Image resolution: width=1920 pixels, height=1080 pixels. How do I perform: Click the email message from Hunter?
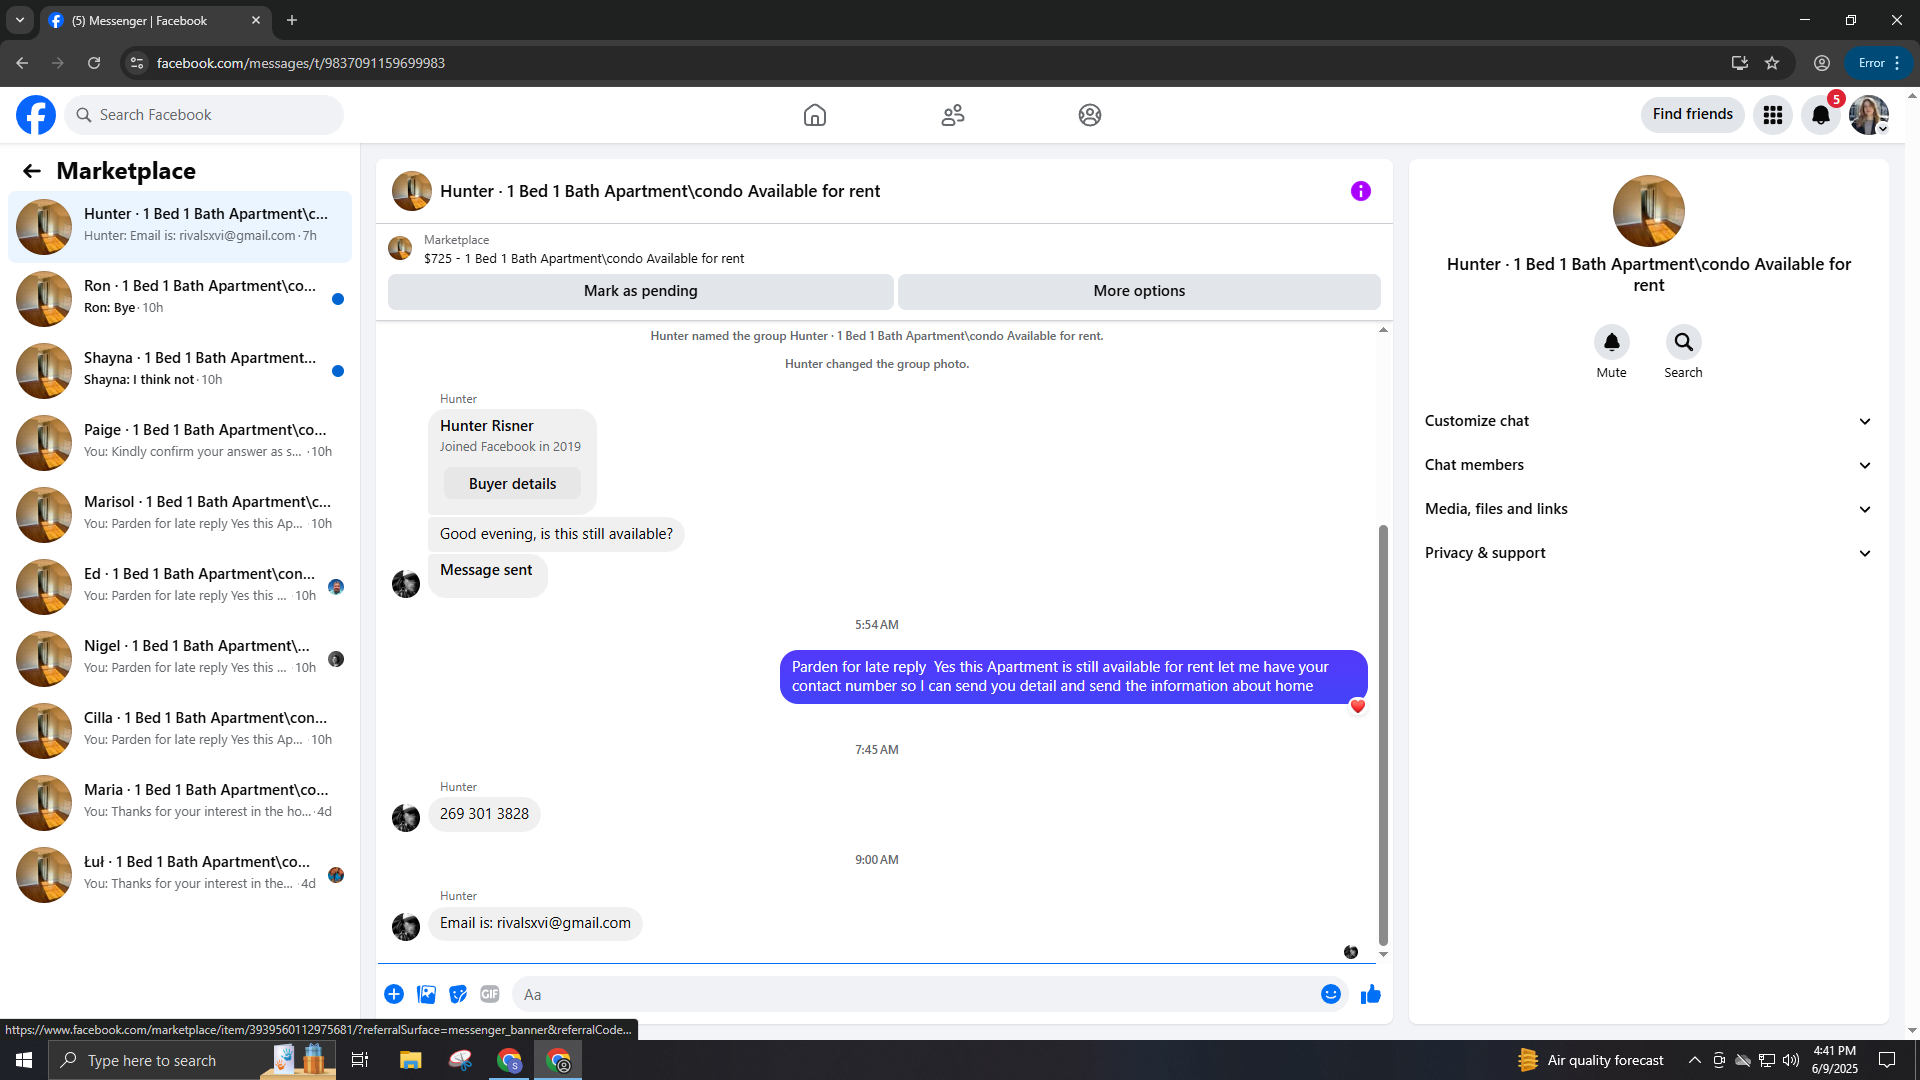click(x=535, y=923)
